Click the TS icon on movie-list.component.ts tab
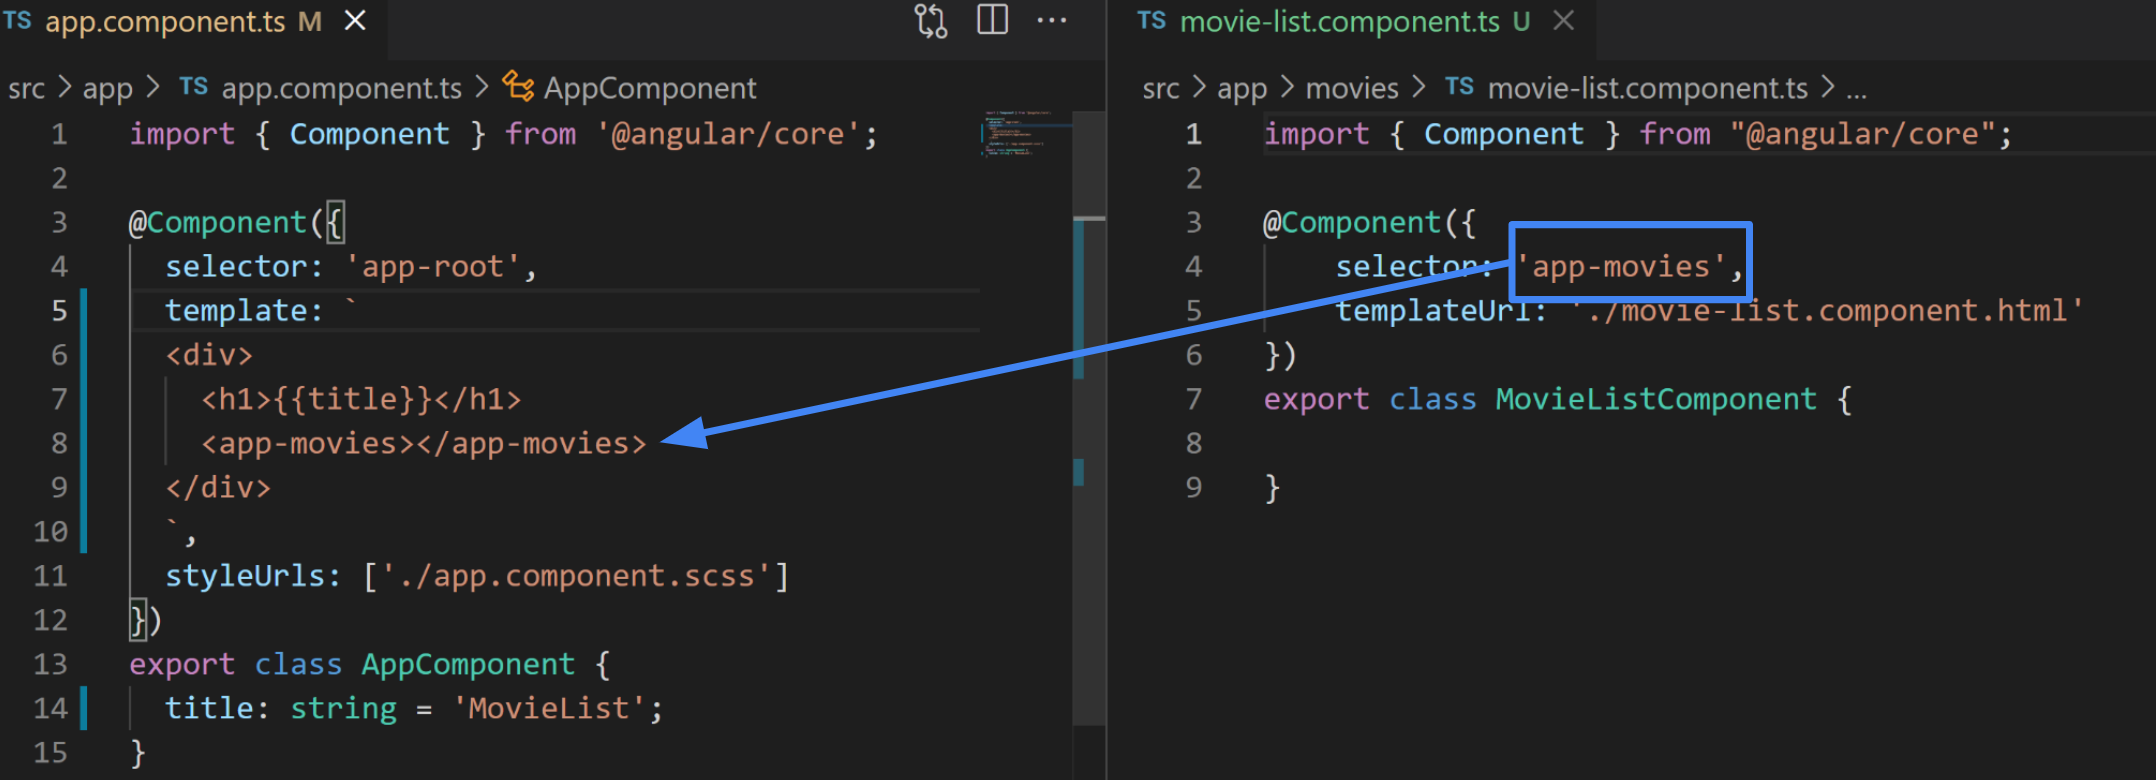 click(x=1152, y=21)
